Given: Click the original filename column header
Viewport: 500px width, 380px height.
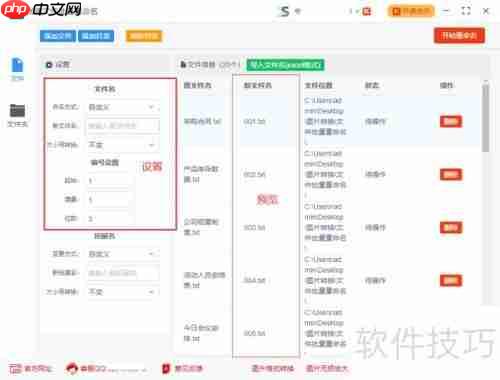Looking at the screenshot, I should (x=198, y=85).
